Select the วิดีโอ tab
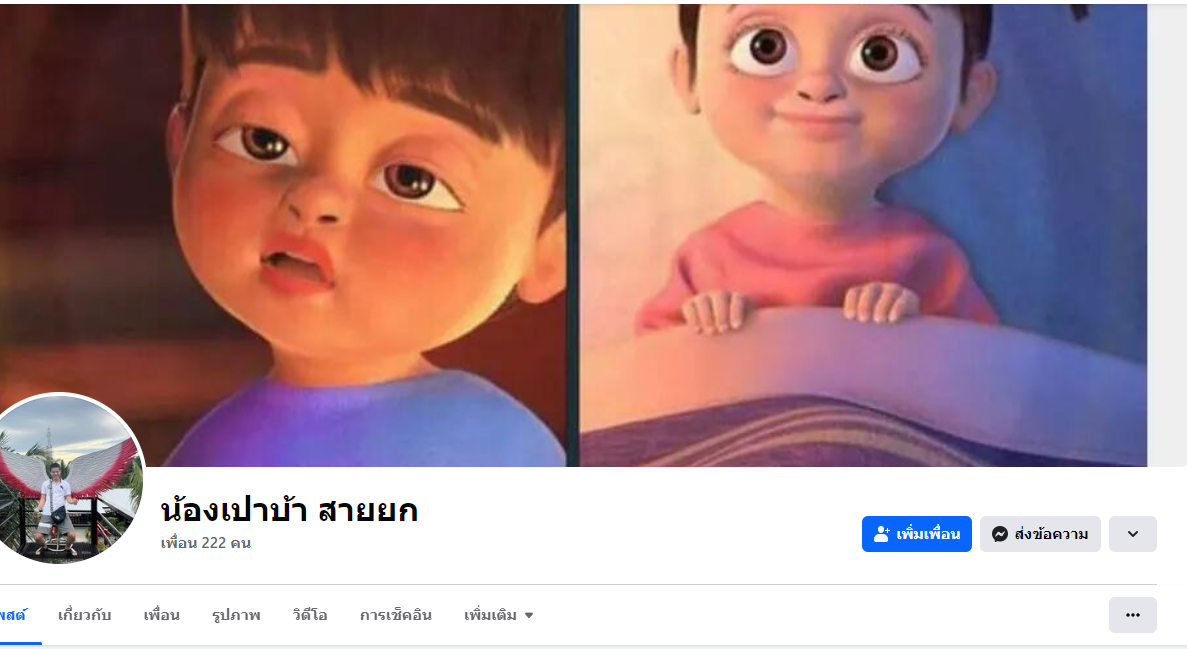Image resolution: width=1187 pixels, height=649 pixels. (x=310, y=615)
